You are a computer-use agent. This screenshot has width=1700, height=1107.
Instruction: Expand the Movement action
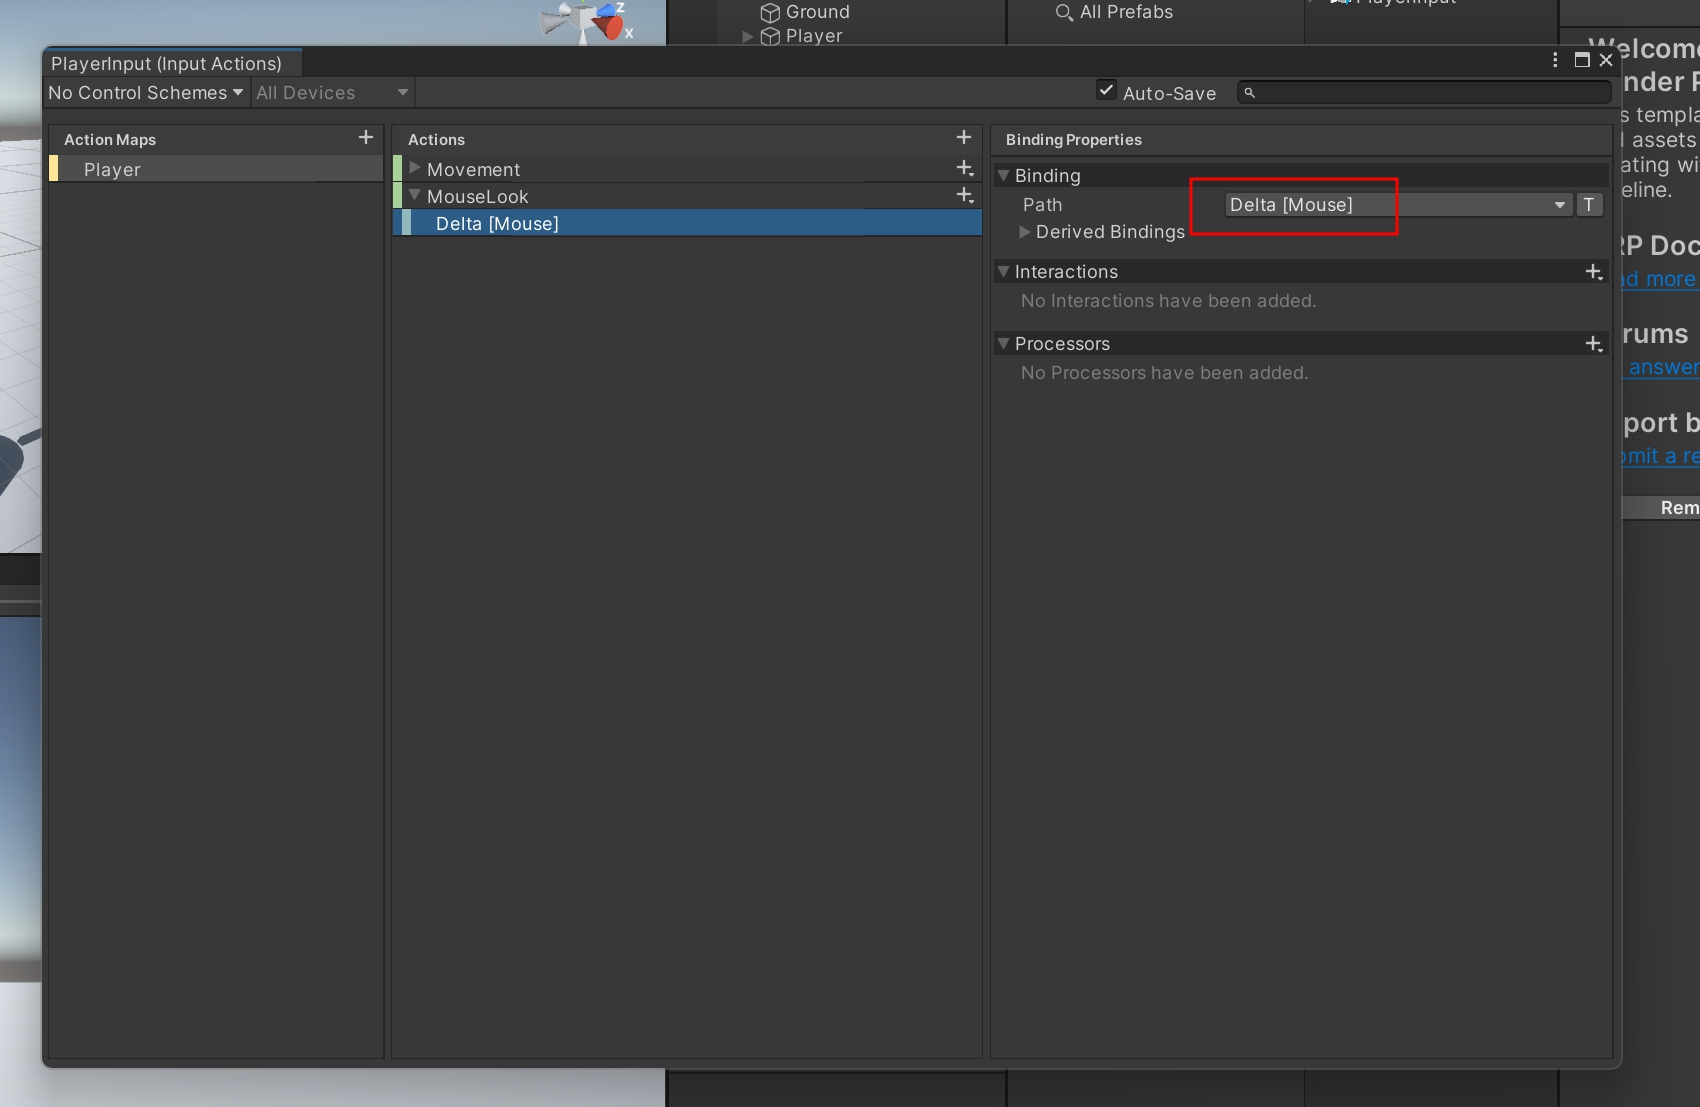(415, 168)
